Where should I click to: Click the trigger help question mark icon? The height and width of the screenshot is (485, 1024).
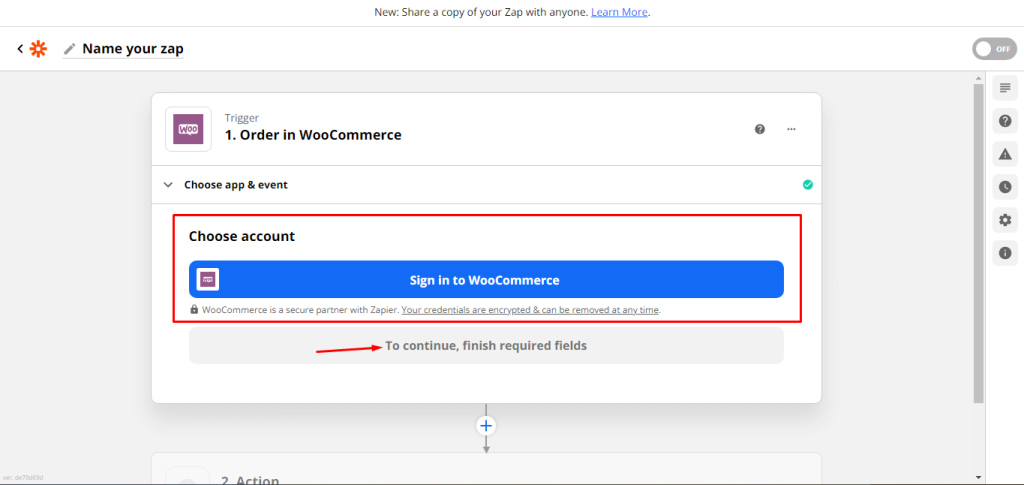coord(760,129)
